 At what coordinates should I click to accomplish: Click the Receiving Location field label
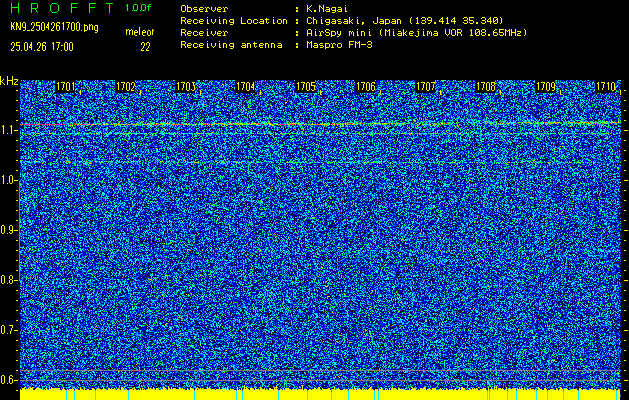[x=234, y=21]
